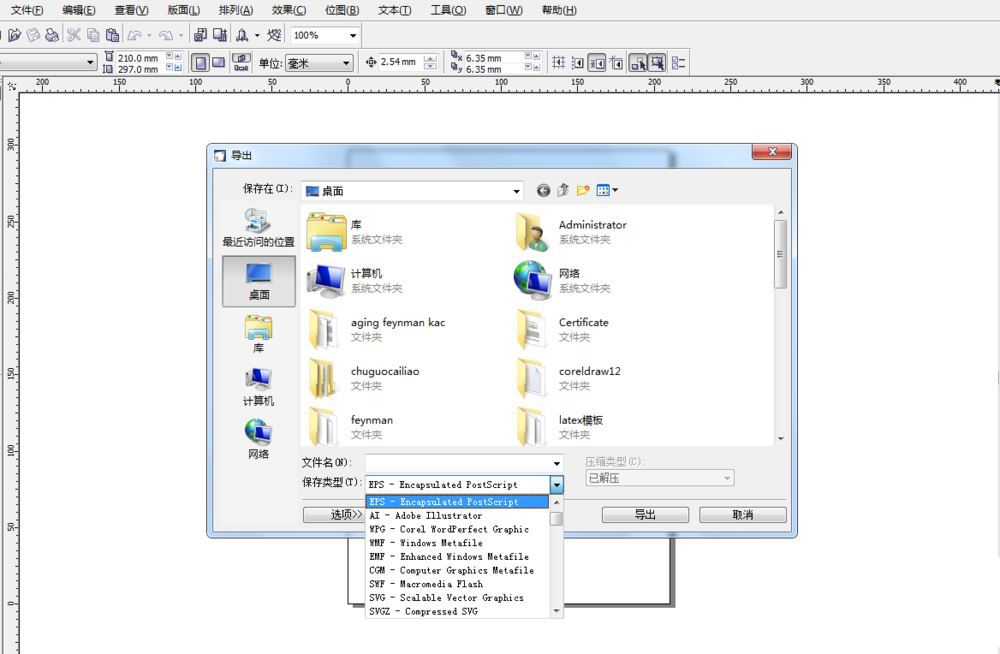Expand the zoom level 100% dropdown
This screenshot has height=654, width=1000.
point(352,35)
